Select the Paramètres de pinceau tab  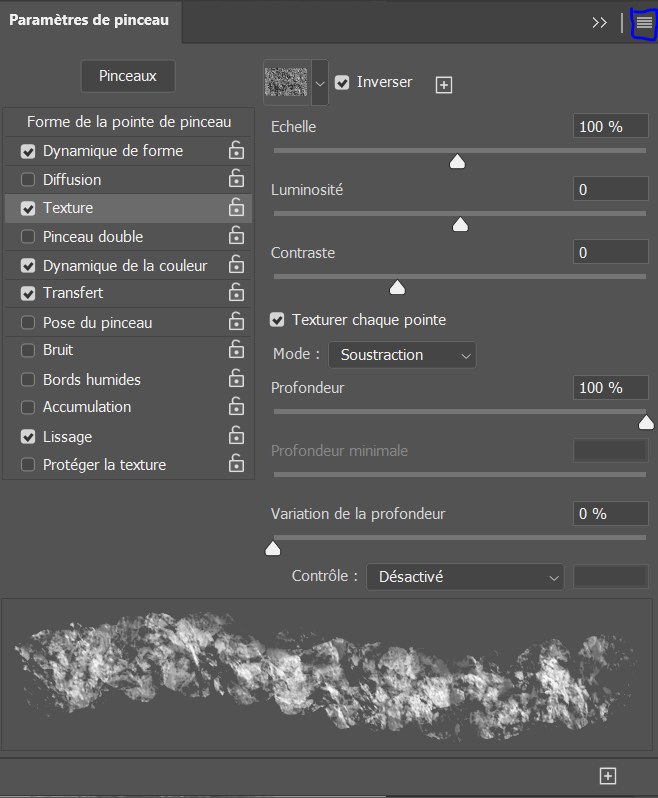pyautogui.click(x=90, y=21)
